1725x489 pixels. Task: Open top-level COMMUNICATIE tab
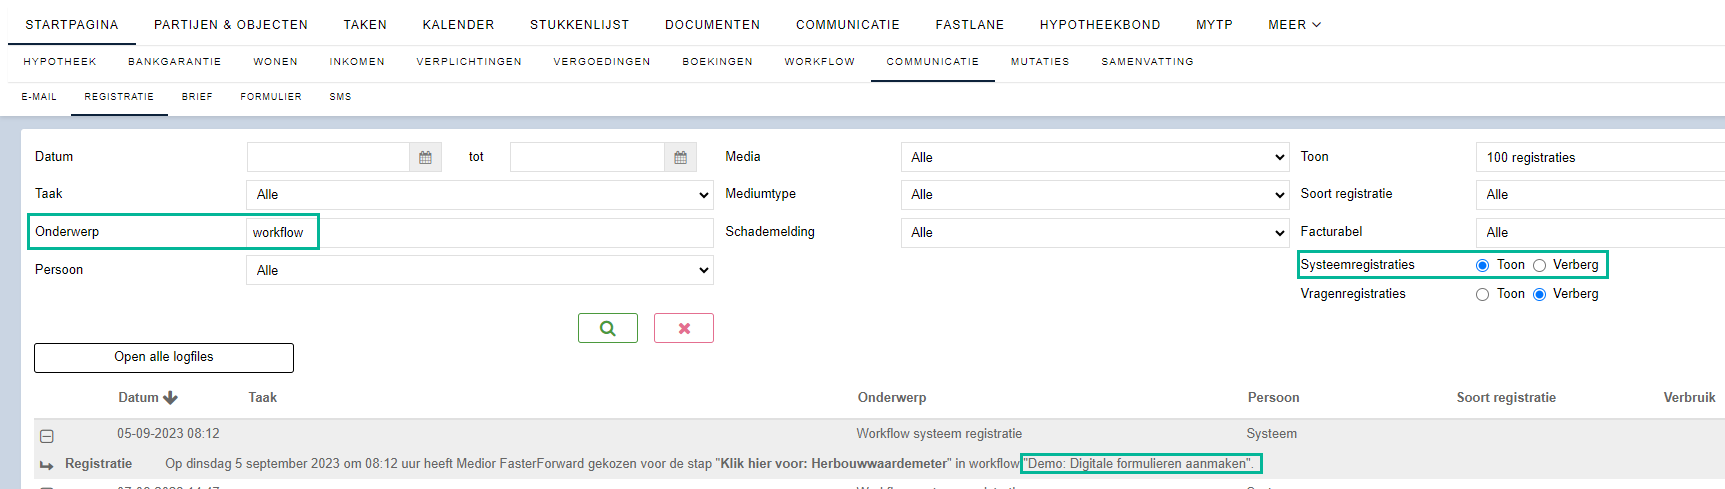[848, 25]
